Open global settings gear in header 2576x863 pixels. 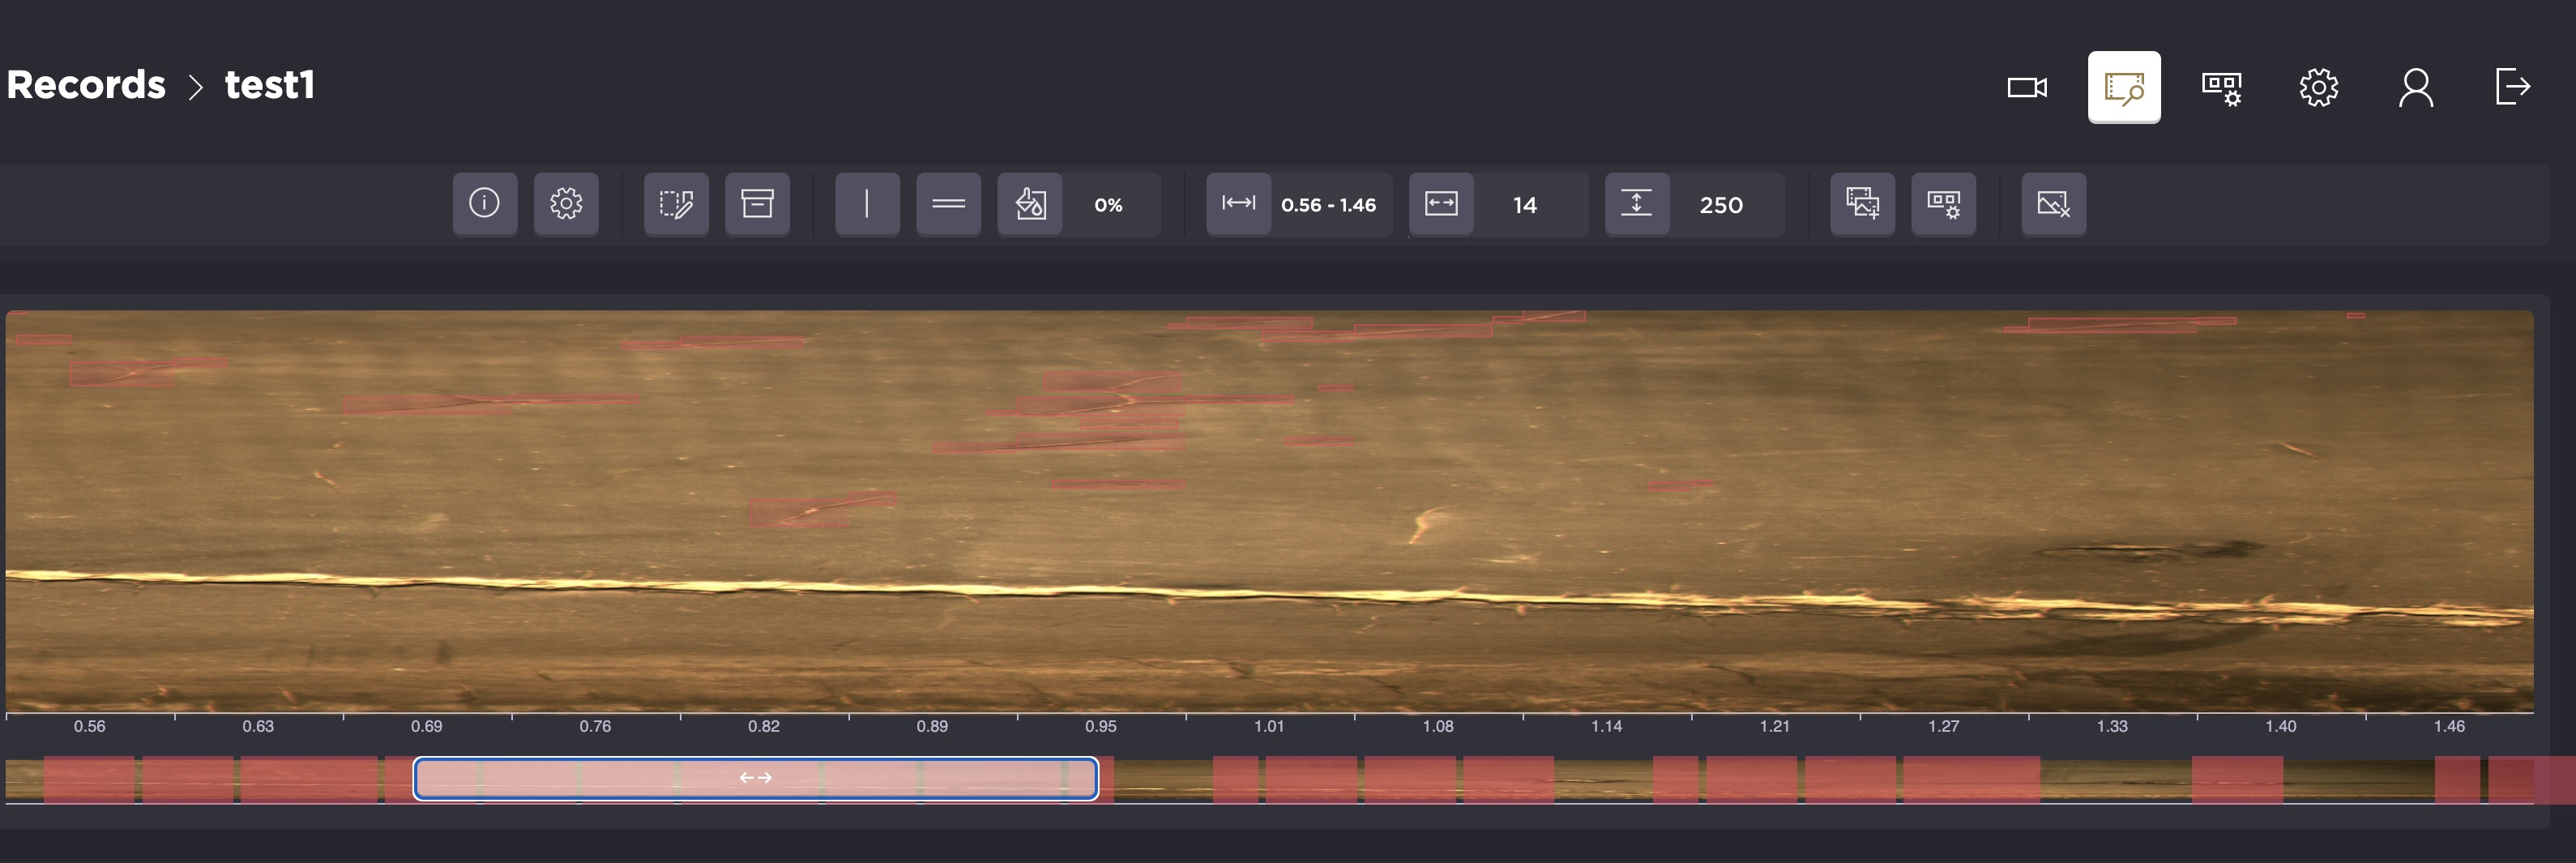2318,88
